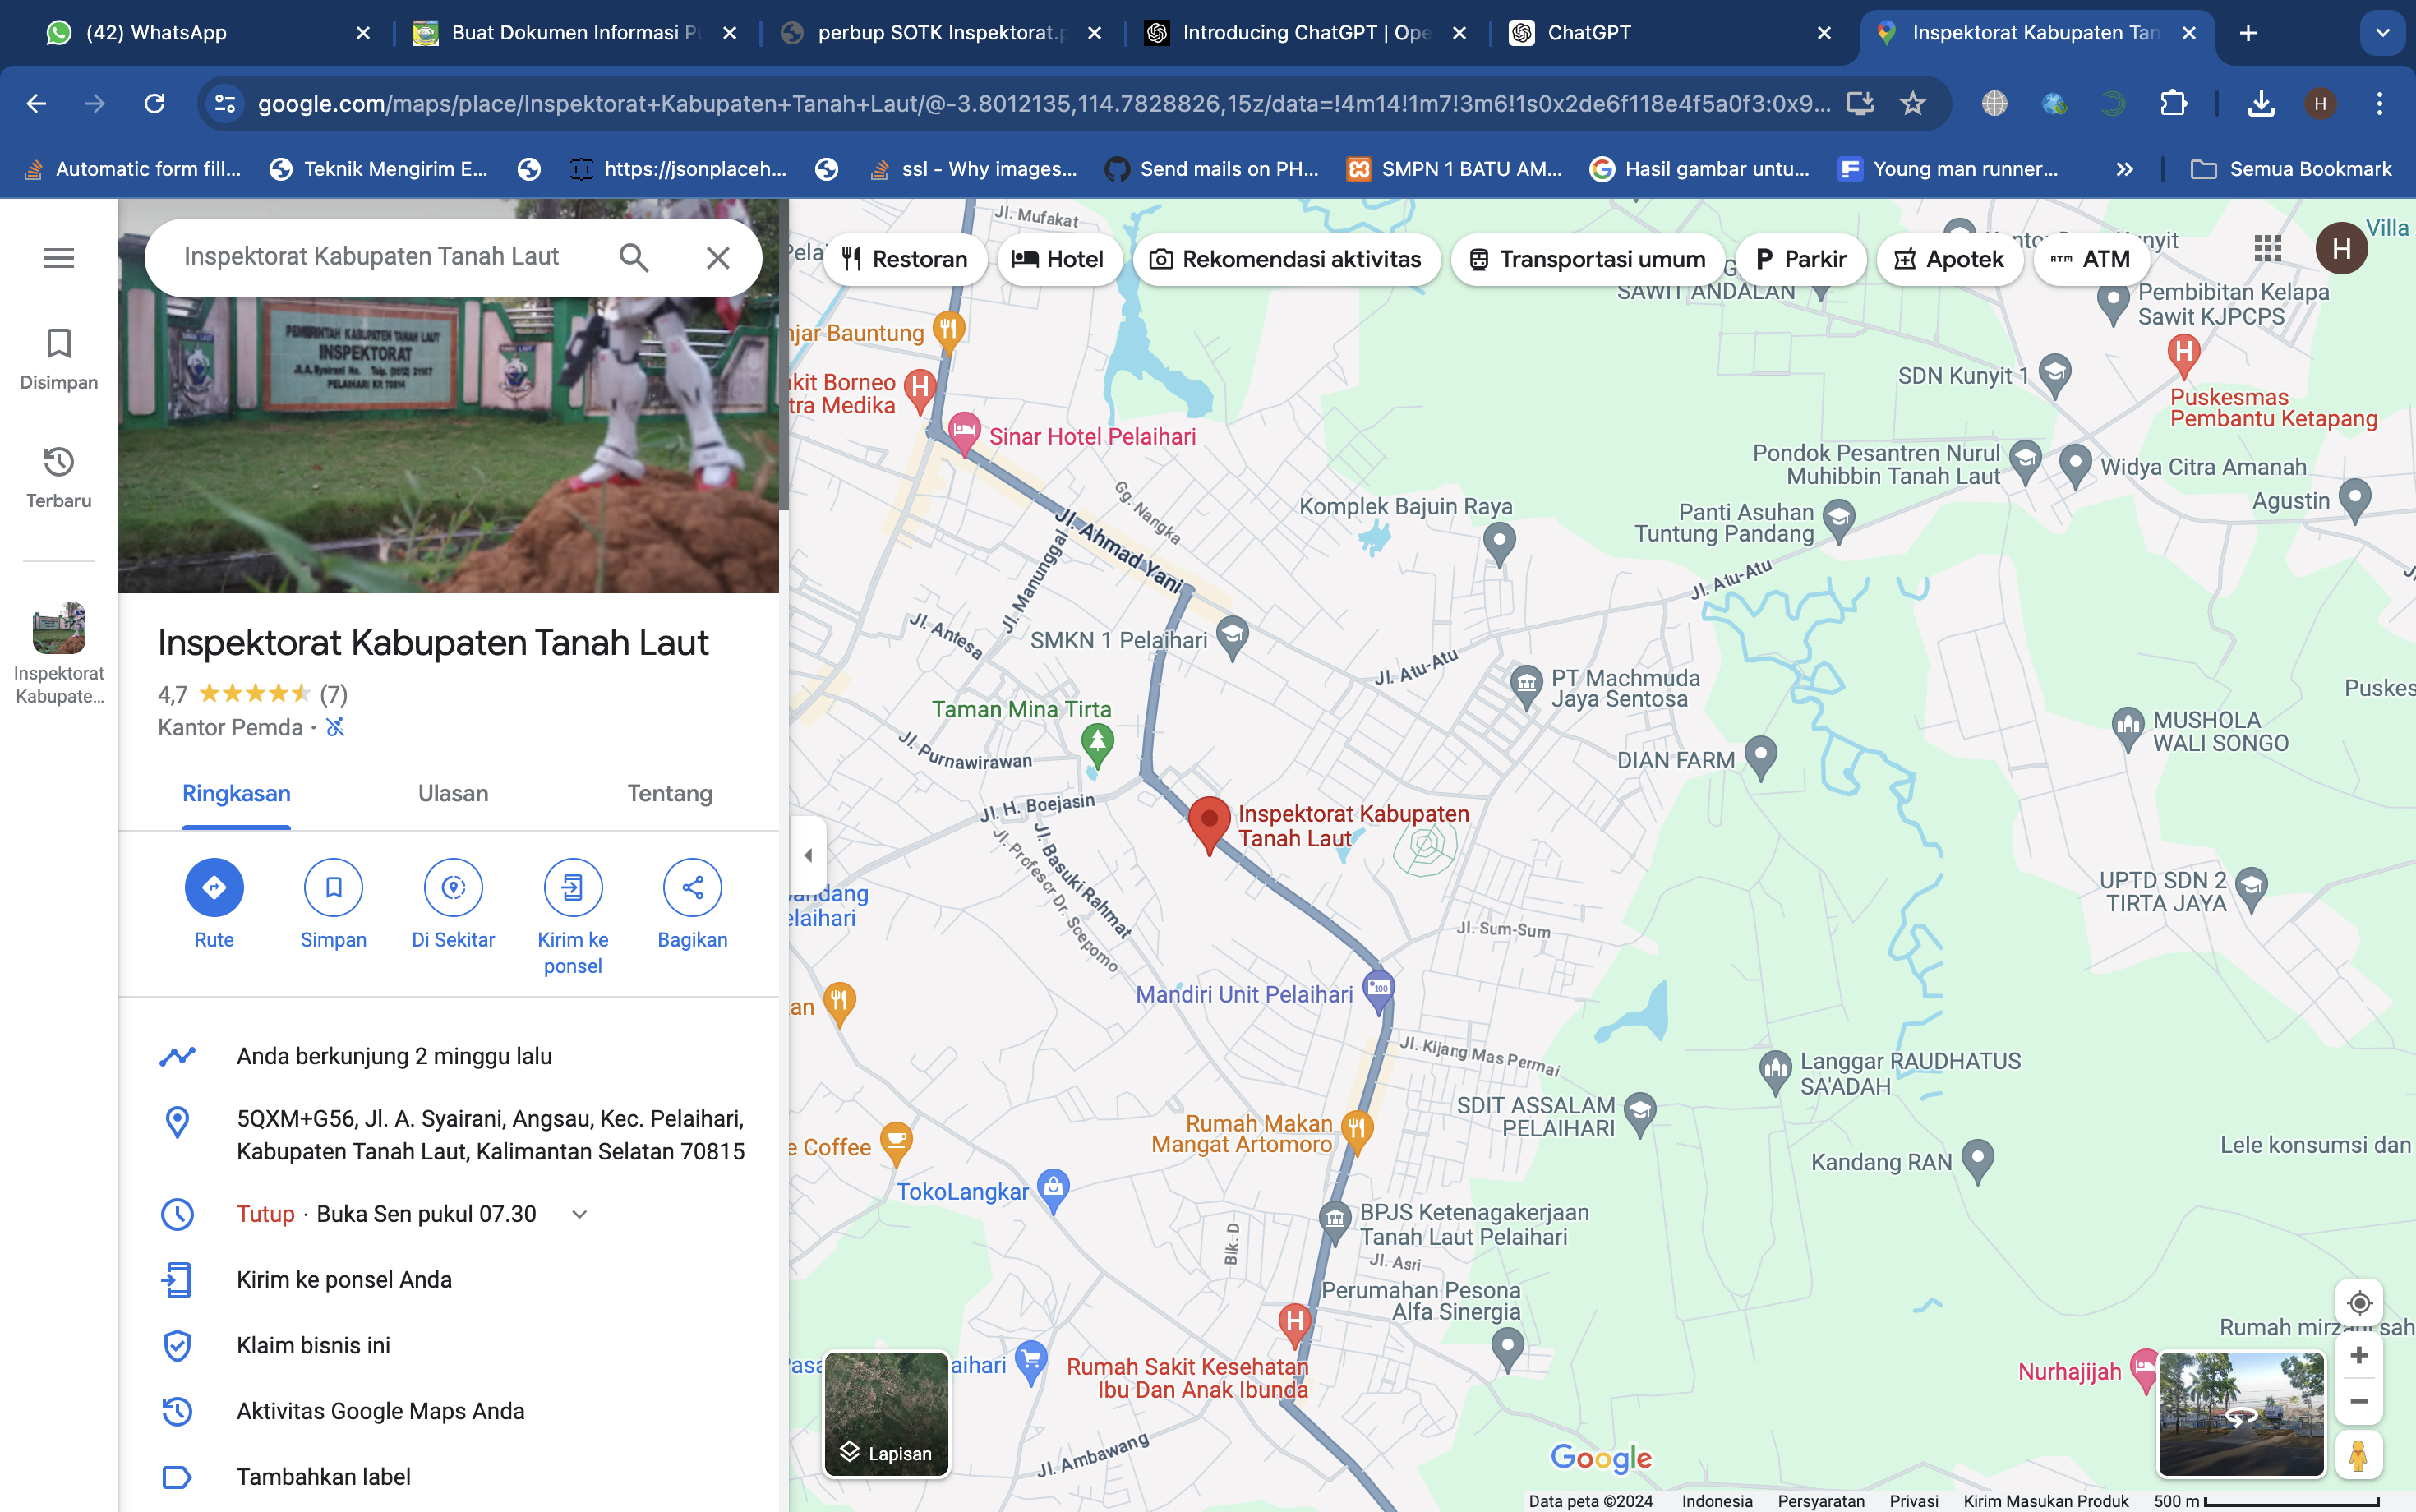The image size is (2416, 1512).
Task: Click the Simpan bookmark icon
Action: point(333,887)
